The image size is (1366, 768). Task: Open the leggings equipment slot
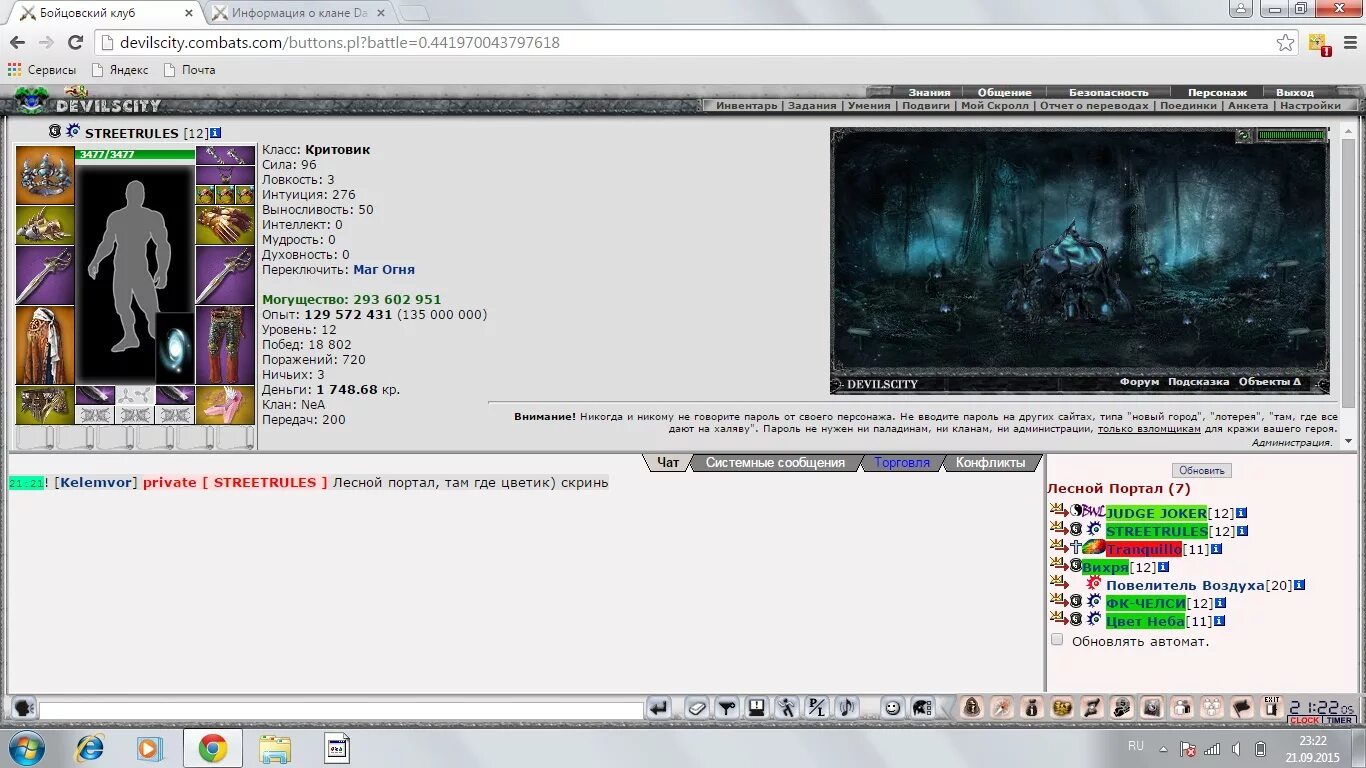[x=225, y=345]
